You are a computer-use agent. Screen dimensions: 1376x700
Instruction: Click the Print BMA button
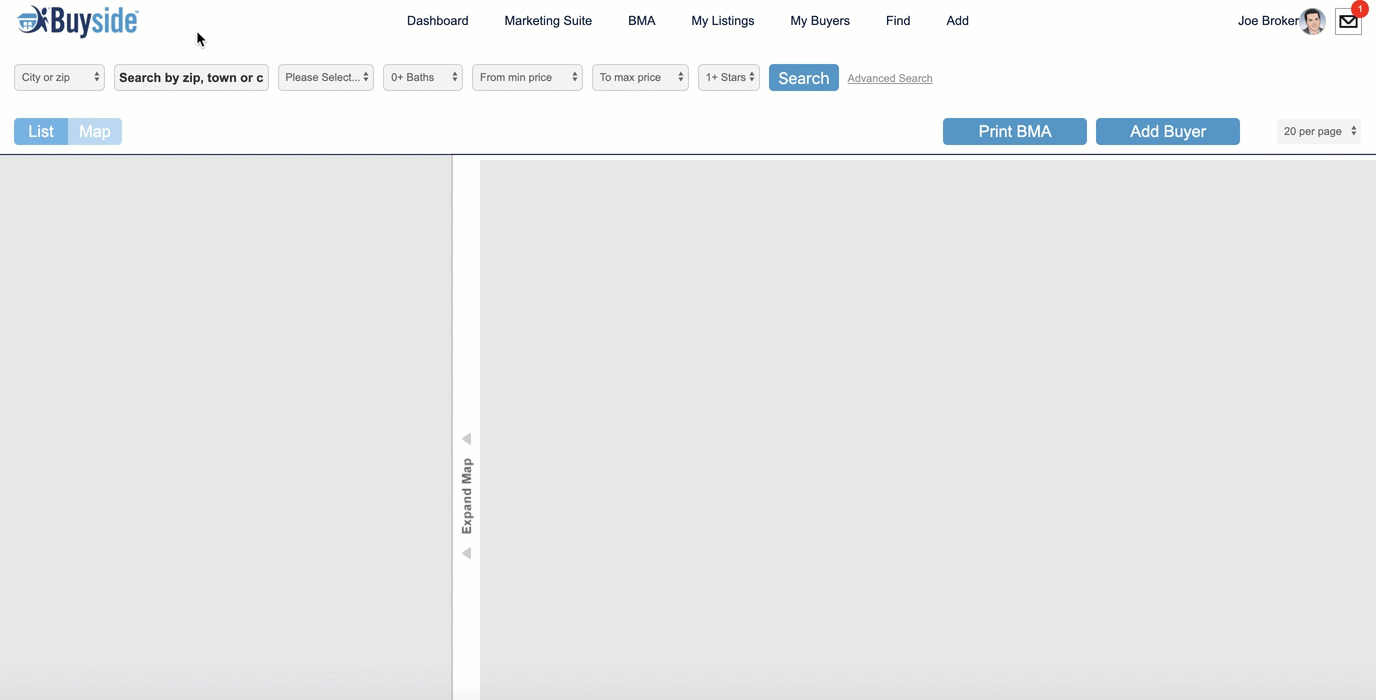[x=1015, y=132]
